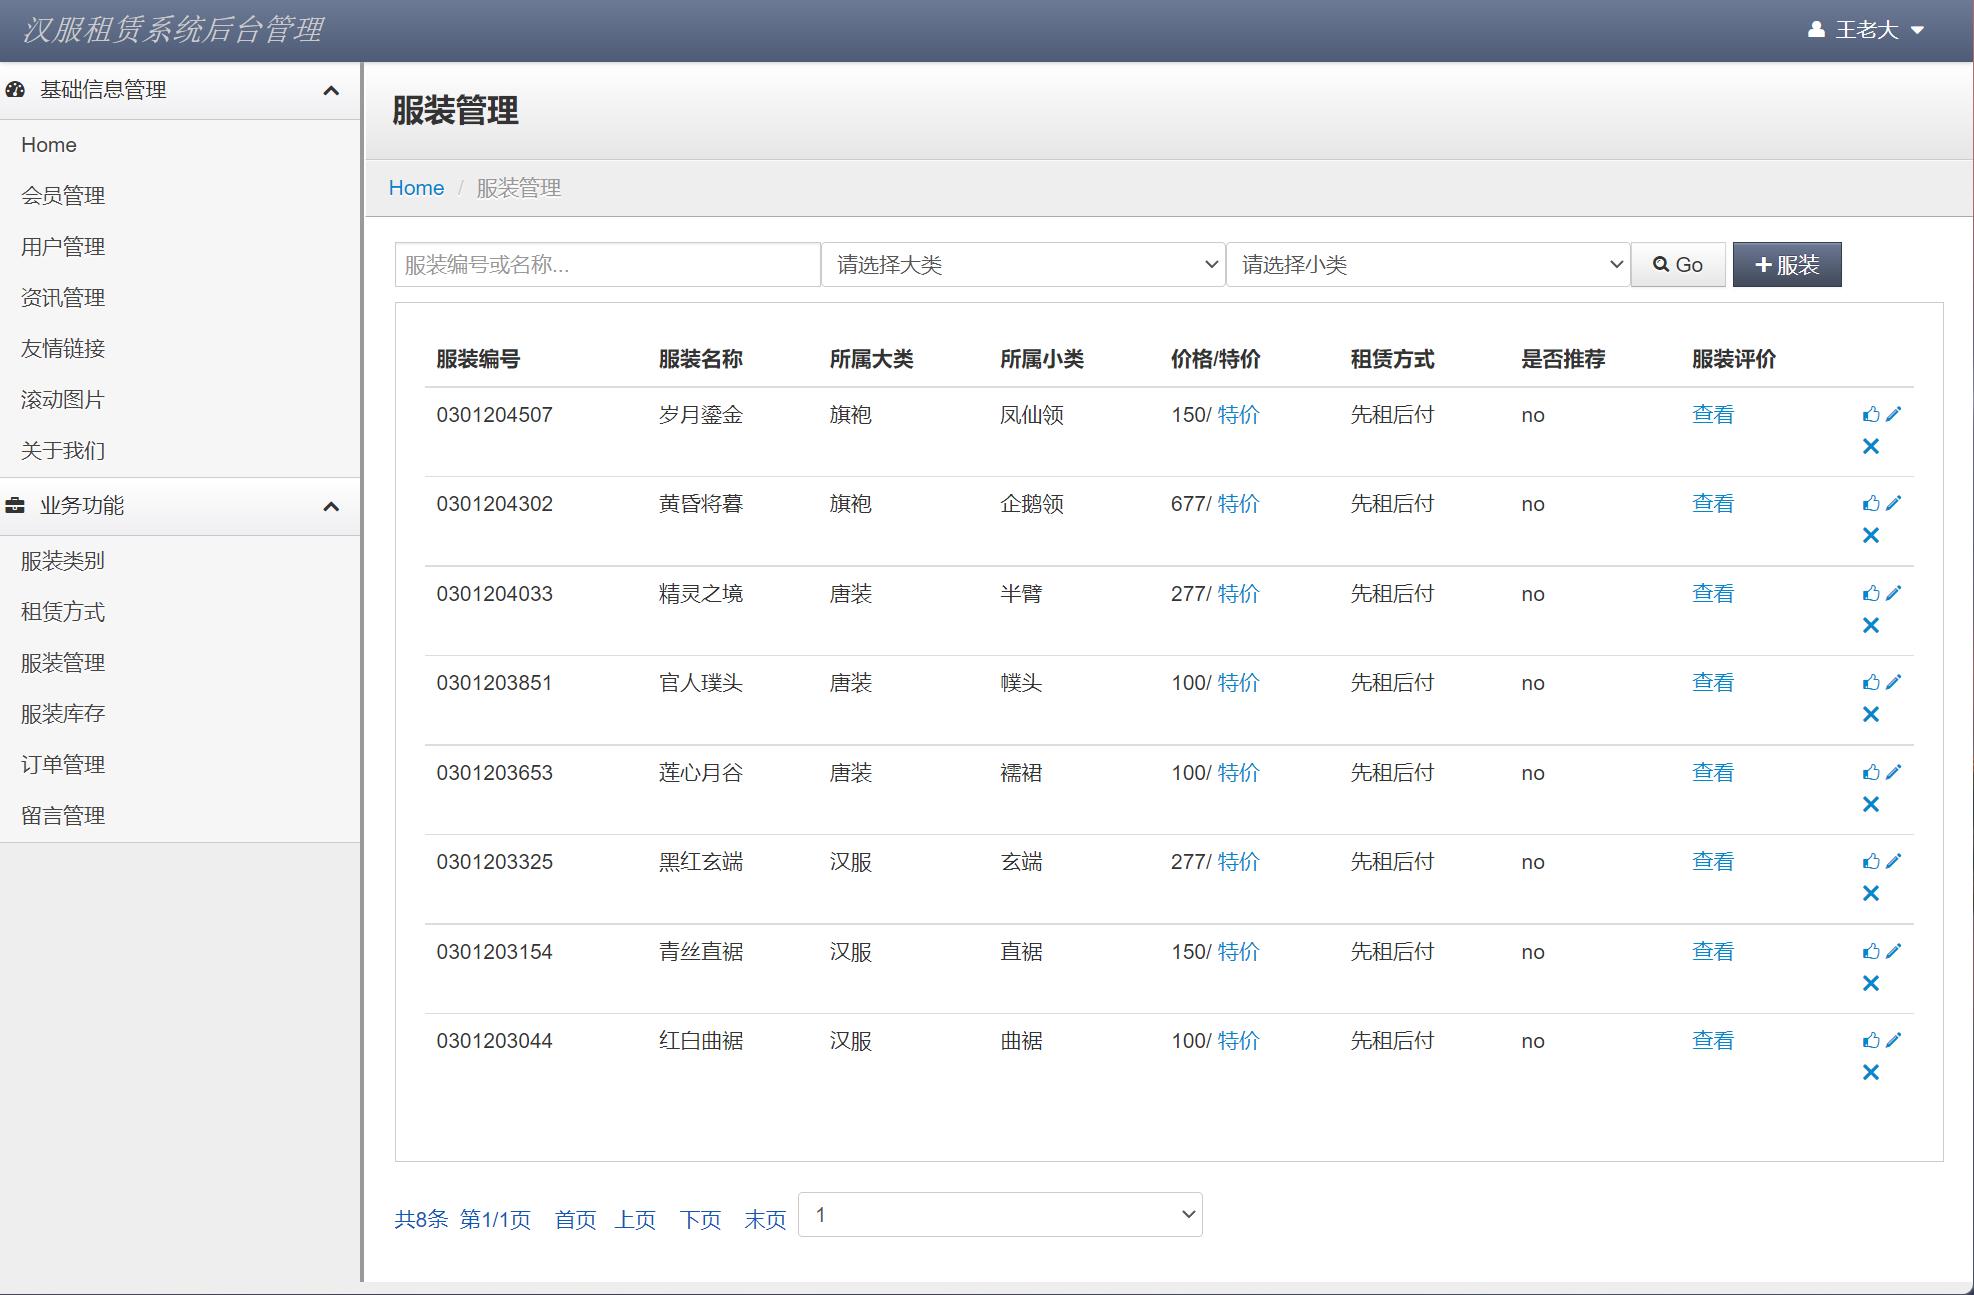Click the 业务功能 section icon
Screen dimensions: 1974x1295
14,506
